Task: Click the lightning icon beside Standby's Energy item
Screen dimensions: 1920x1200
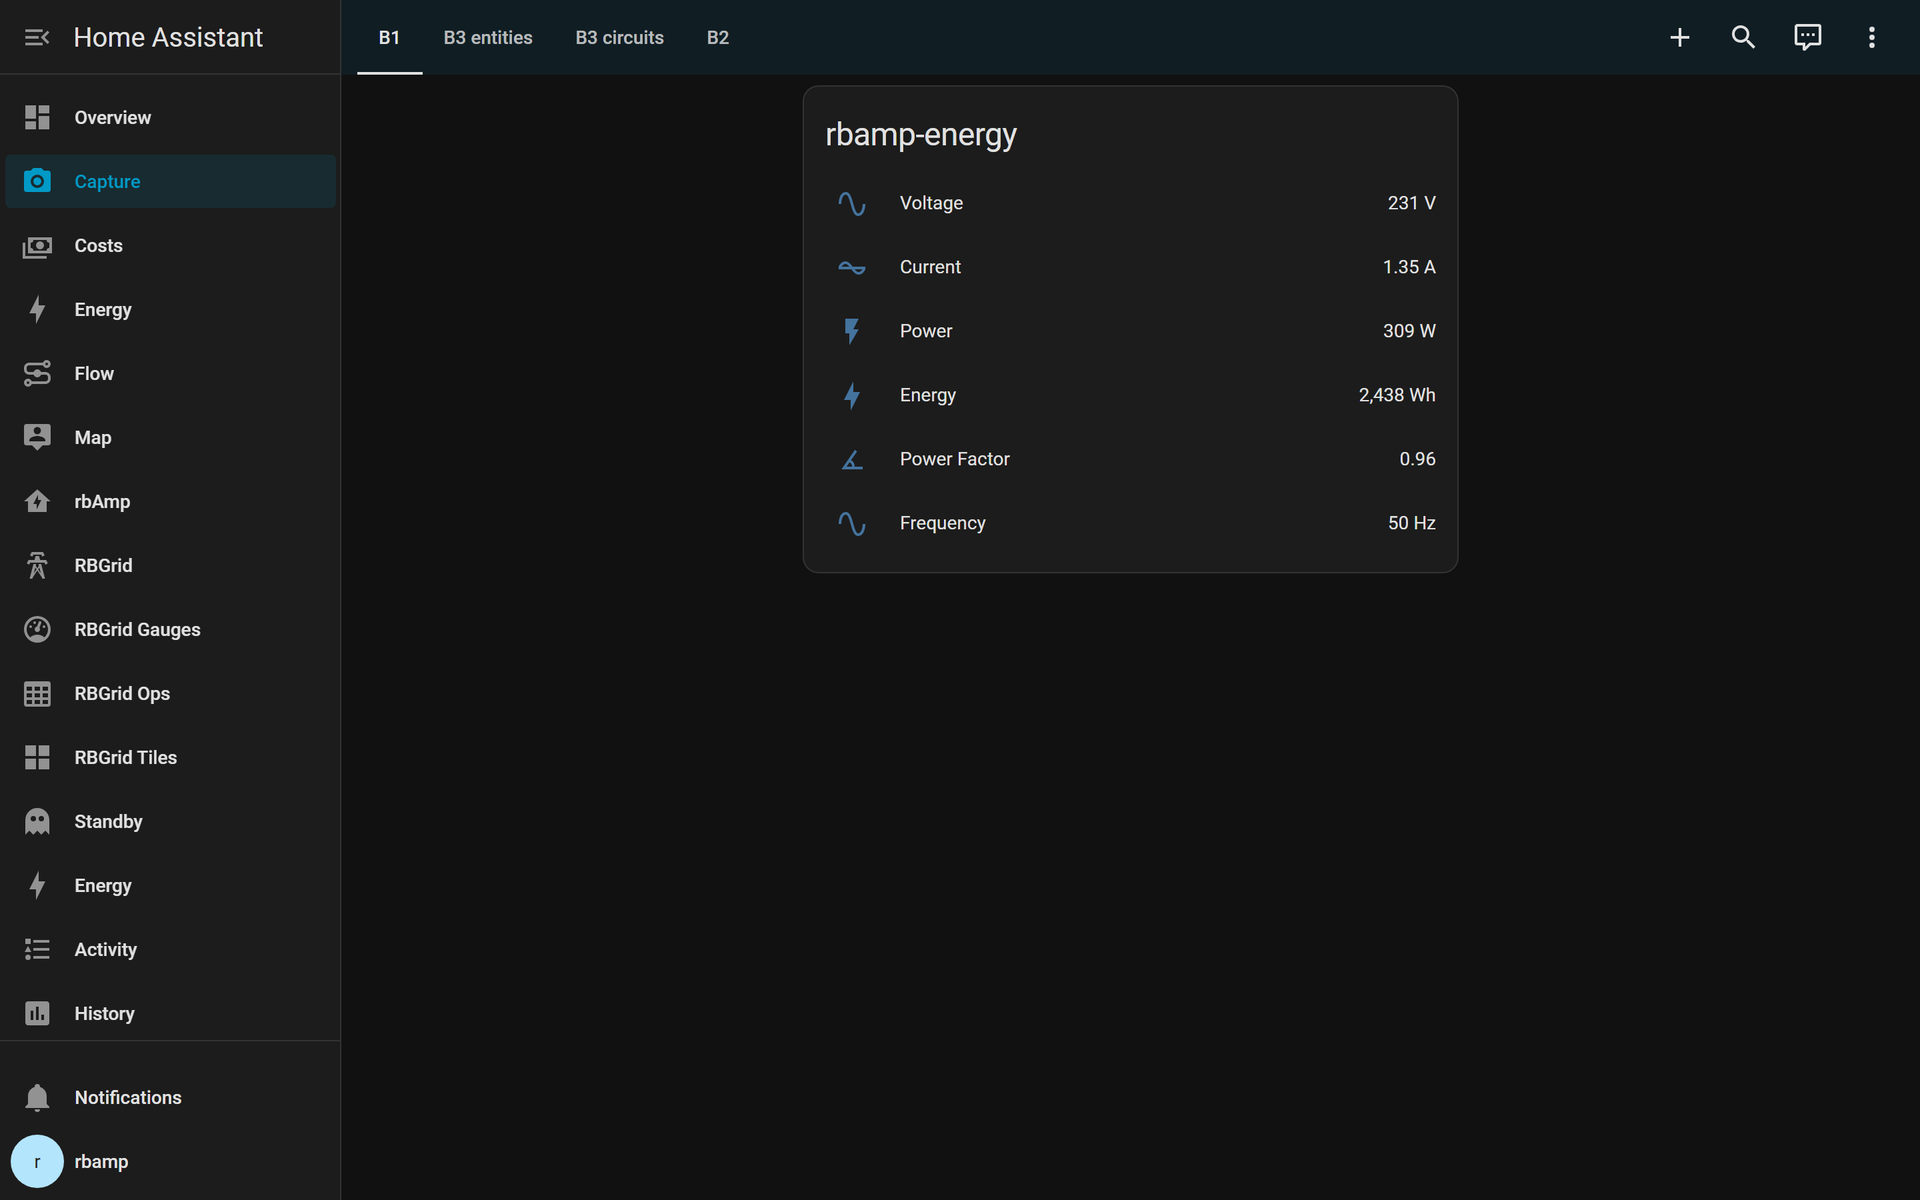Action: (x=37, y=886)
